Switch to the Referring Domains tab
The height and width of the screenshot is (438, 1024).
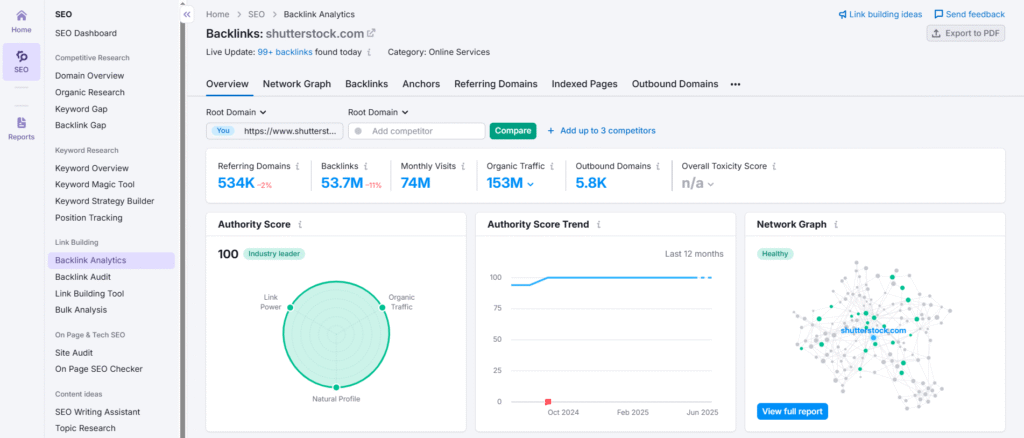496,84
